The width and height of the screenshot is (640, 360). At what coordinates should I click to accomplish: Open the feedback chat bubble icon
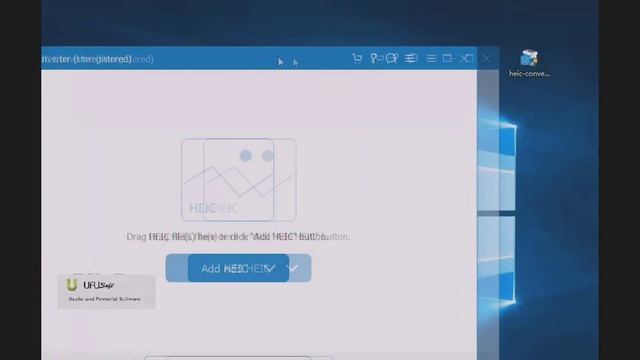point(391,59)
